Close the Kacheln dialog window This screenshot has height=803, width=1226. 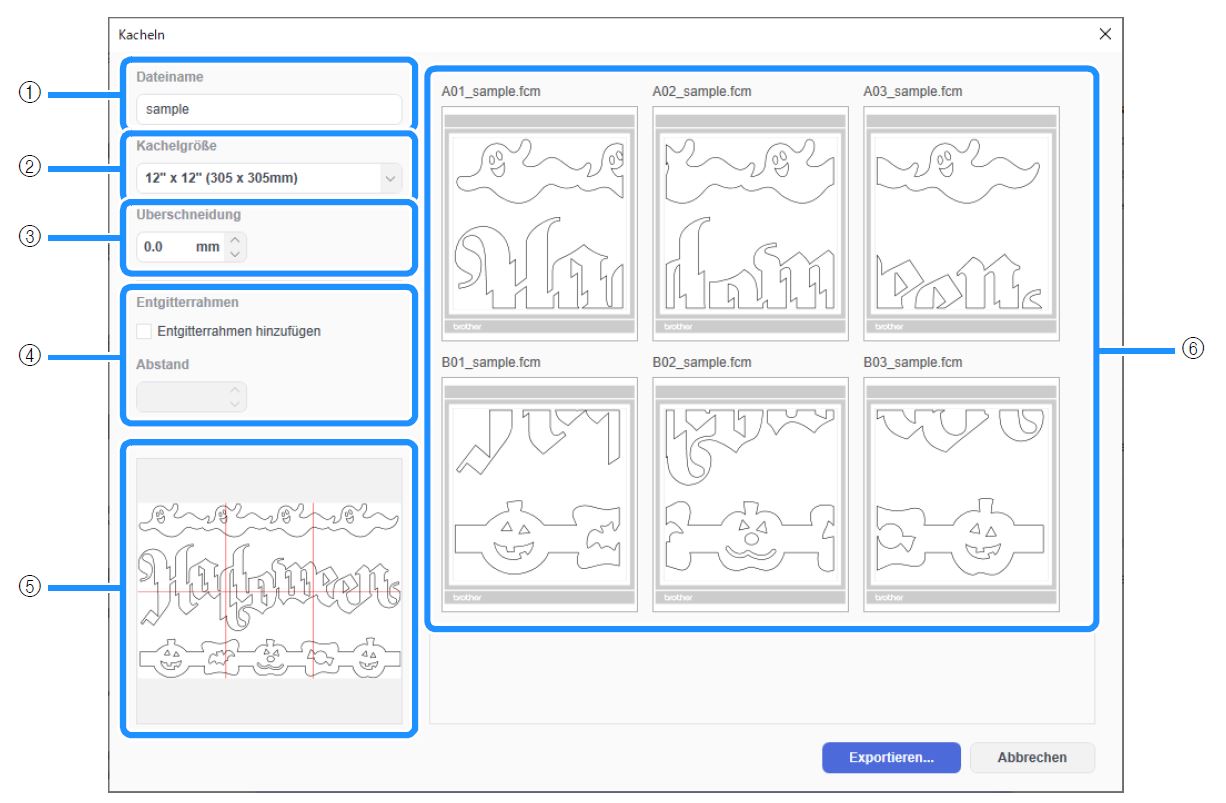(x=1105, y=34)
